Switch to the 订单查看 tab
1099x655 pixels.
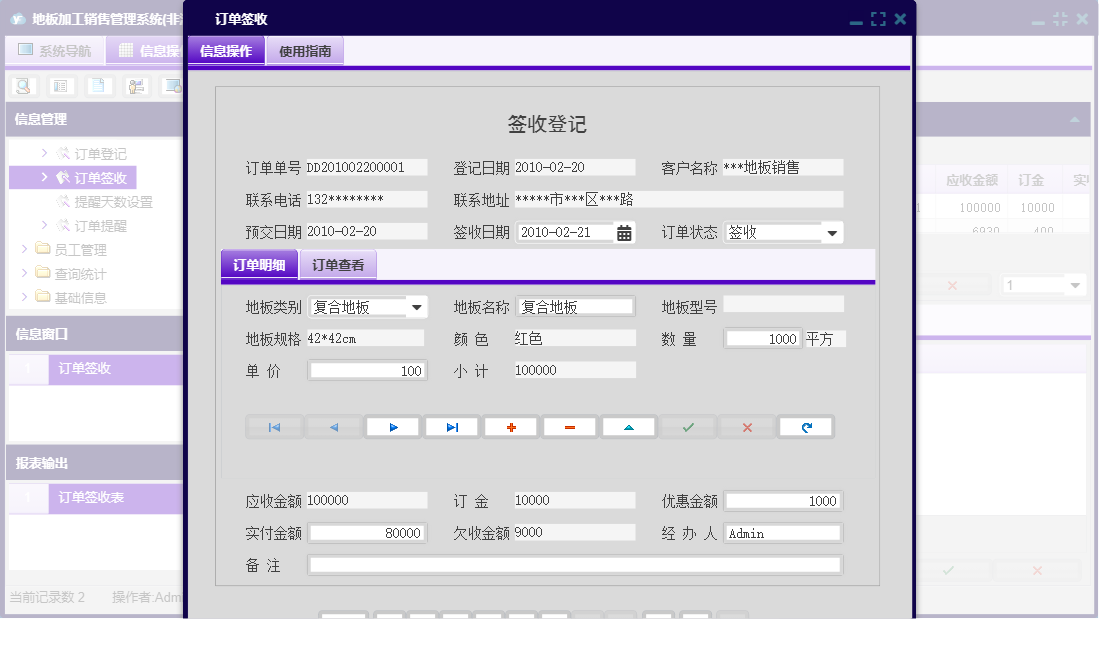(338, 265)
